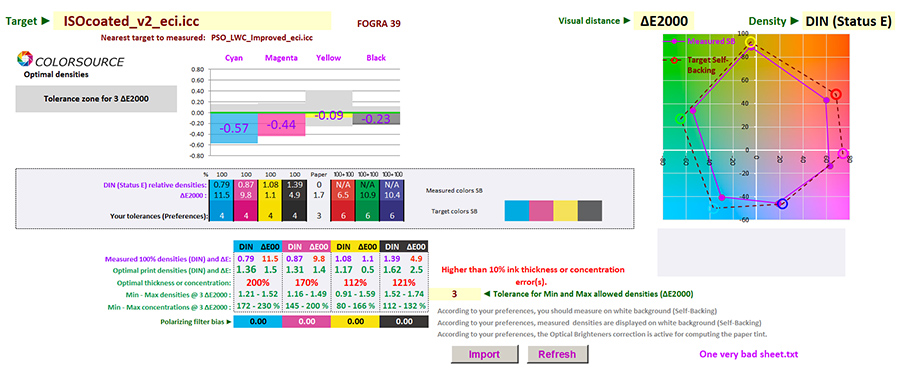Click the Paper ΔE2000 value 1.7
This screenshot has height=377, width=908.
[318, 196]
